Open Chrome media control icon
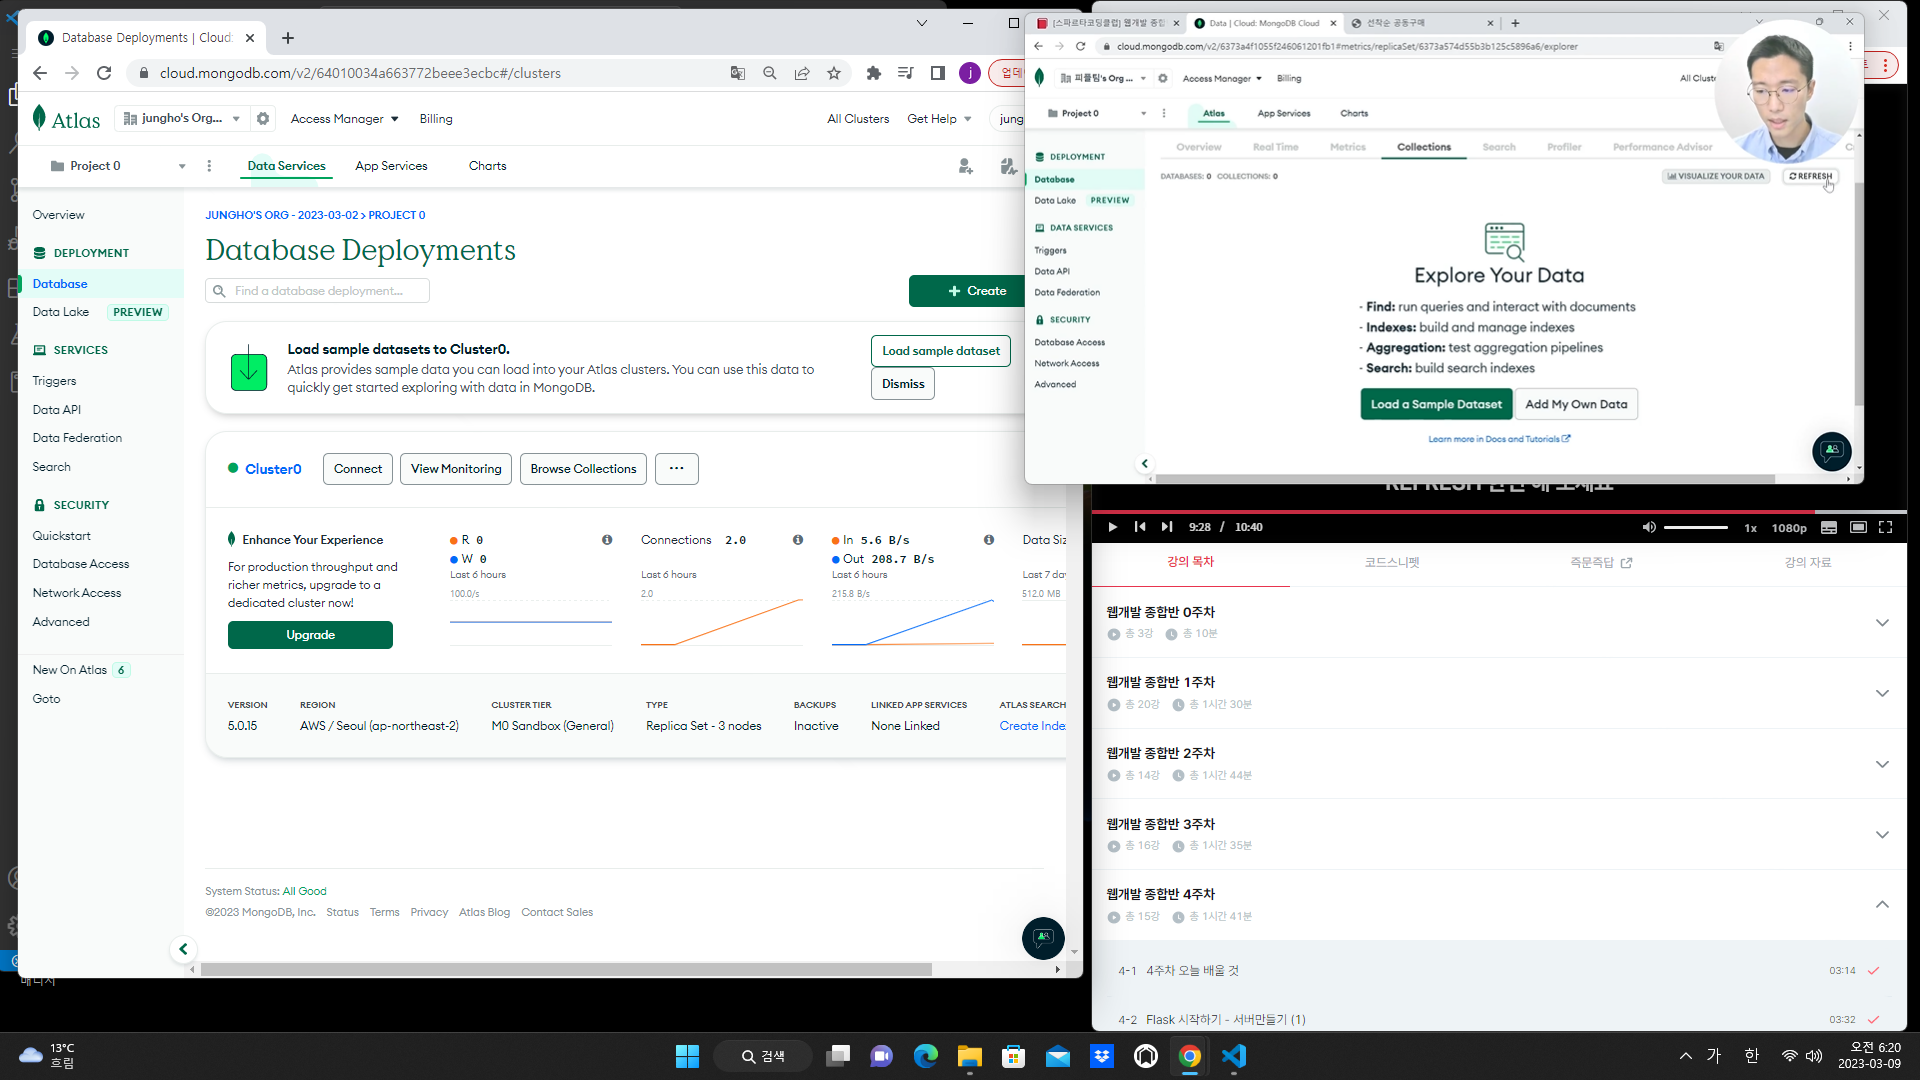This screenshot has width=1920, height=1080. [x=906, y=73]
